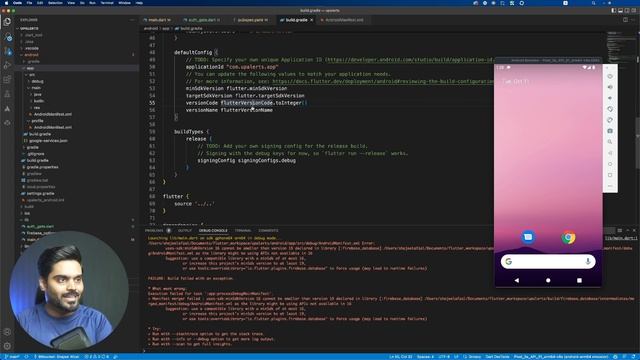This screenshot has height=360, width=640.
Task: Open docs.flutter.dev build configuration link
Action: click(x=383, y=81)
